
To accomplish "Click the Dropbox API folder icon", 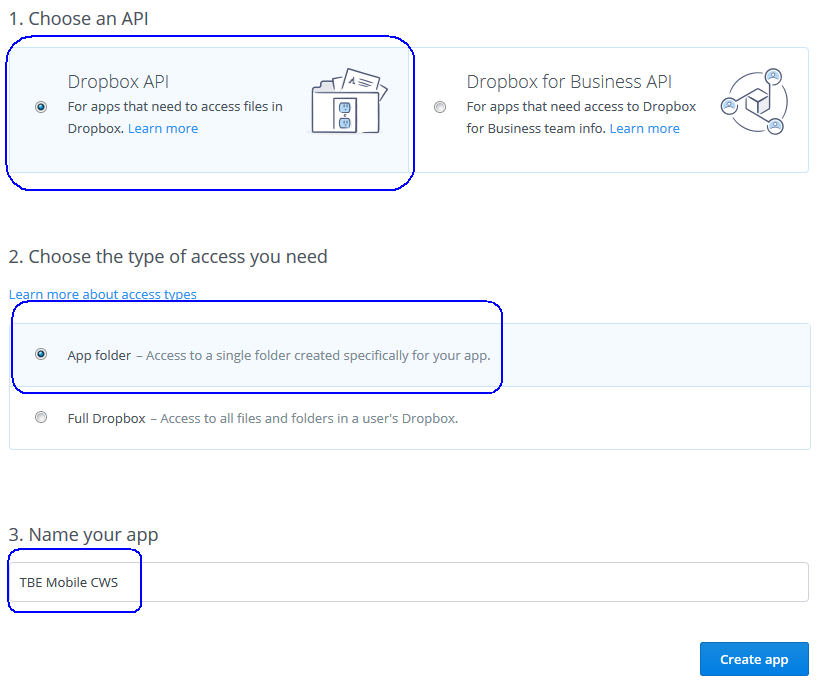I will [x=349, y=101].
